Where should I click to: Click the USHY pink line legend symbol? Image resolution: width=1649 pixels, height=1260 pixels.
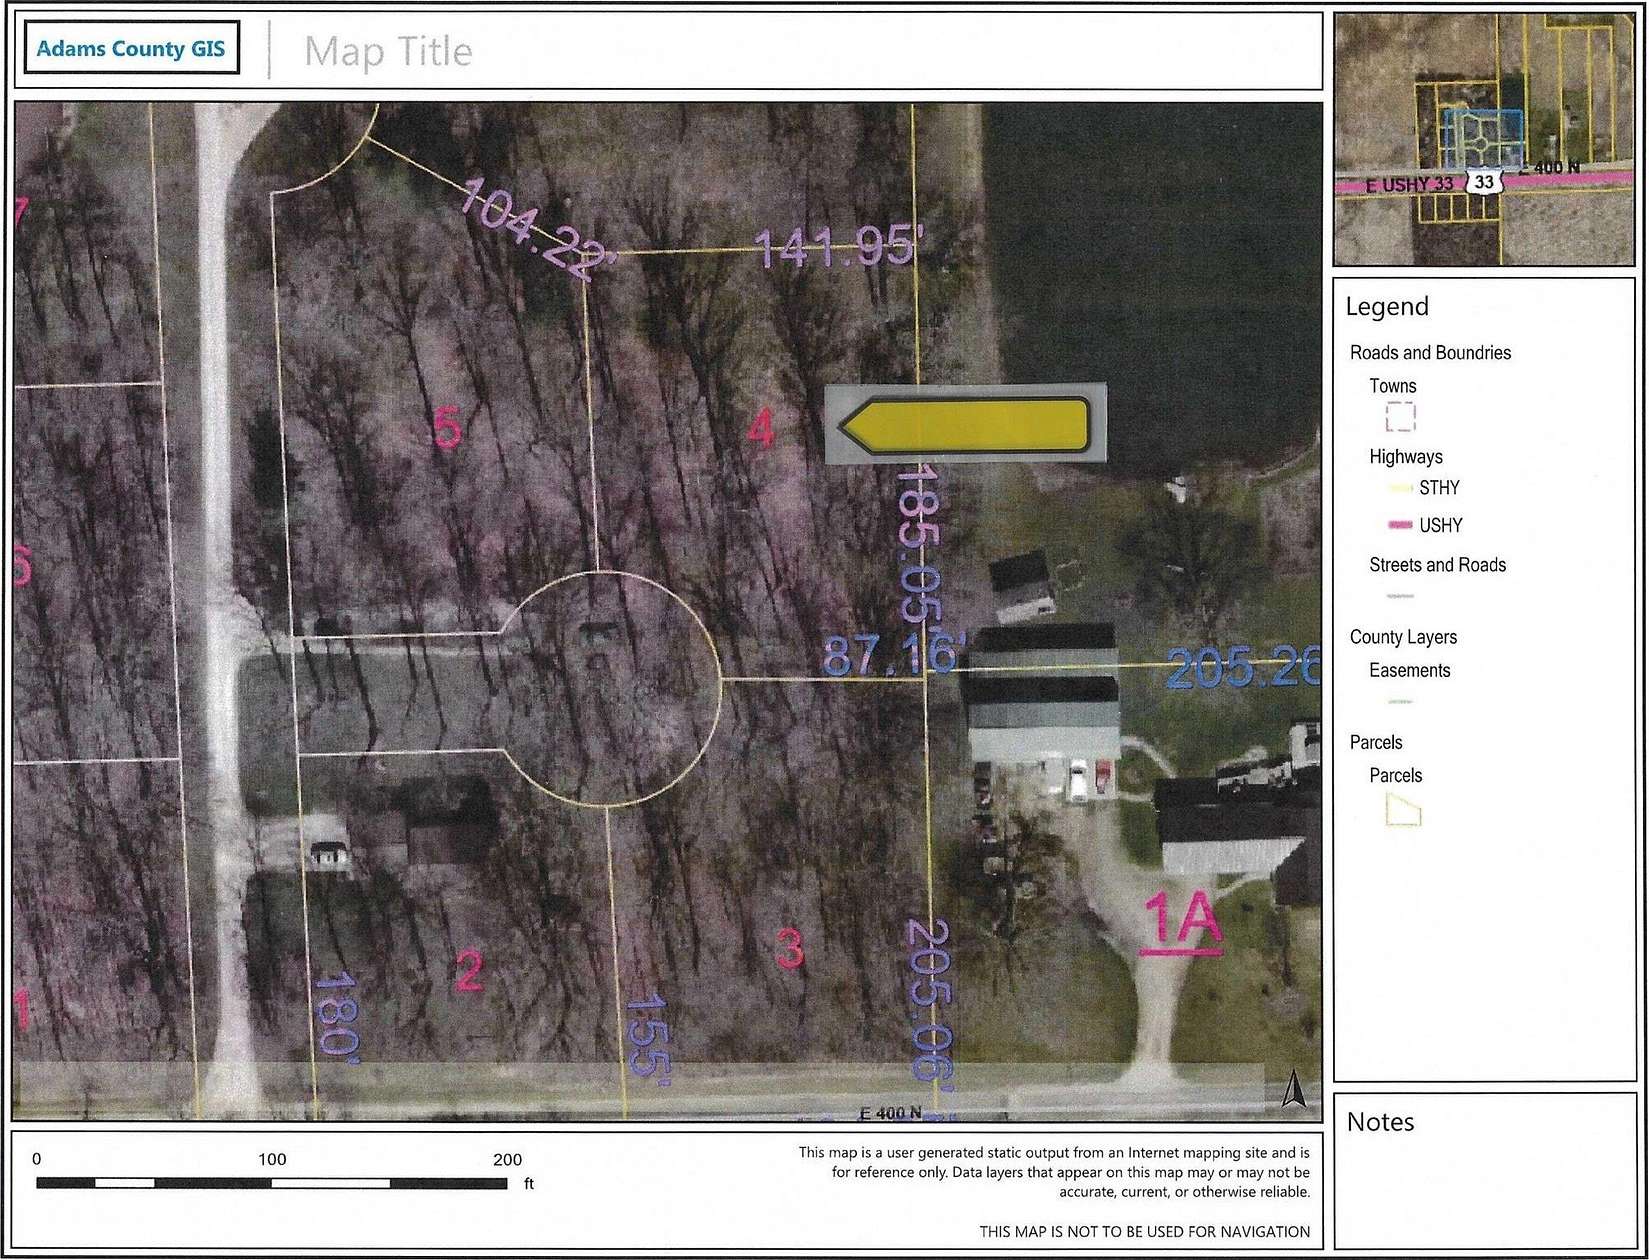point(1399,524)
